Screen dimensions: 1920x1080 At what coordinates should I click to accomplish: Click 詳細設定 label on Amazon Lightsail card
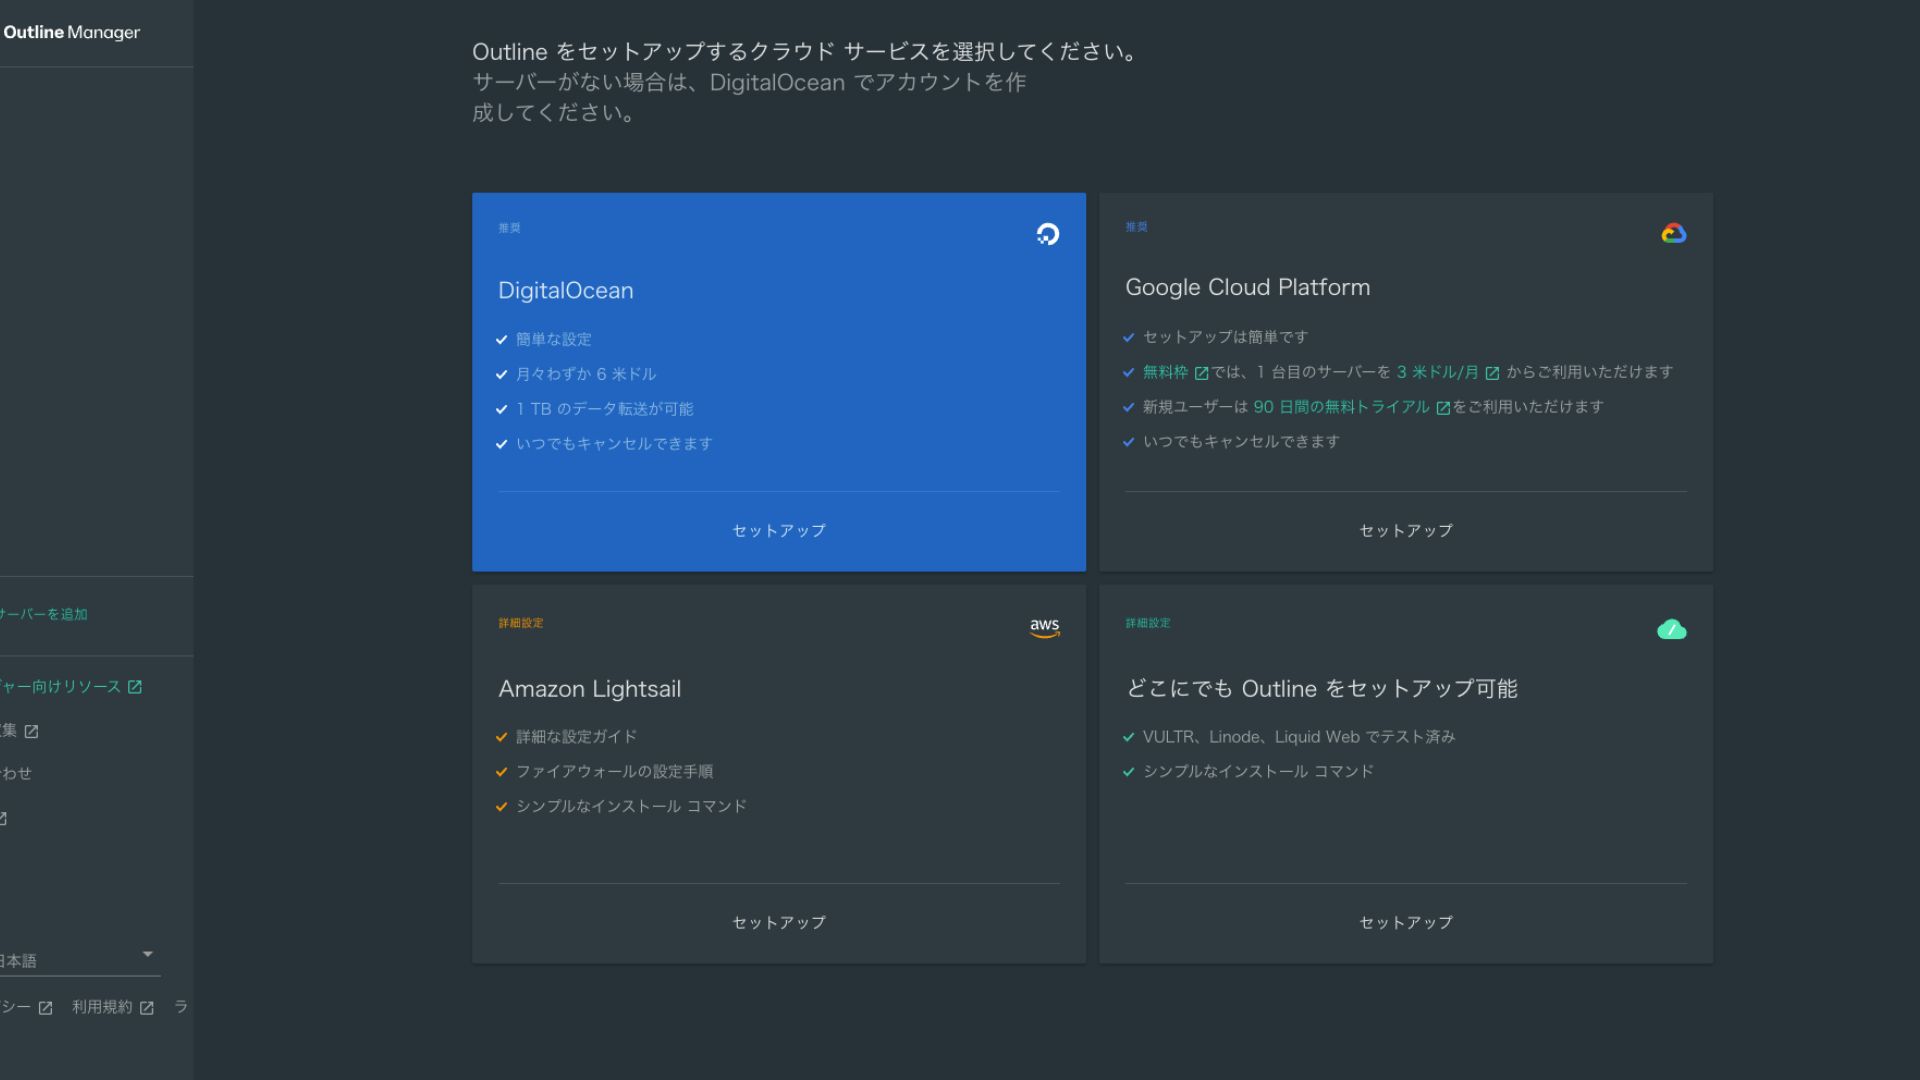tap(521, 623)
